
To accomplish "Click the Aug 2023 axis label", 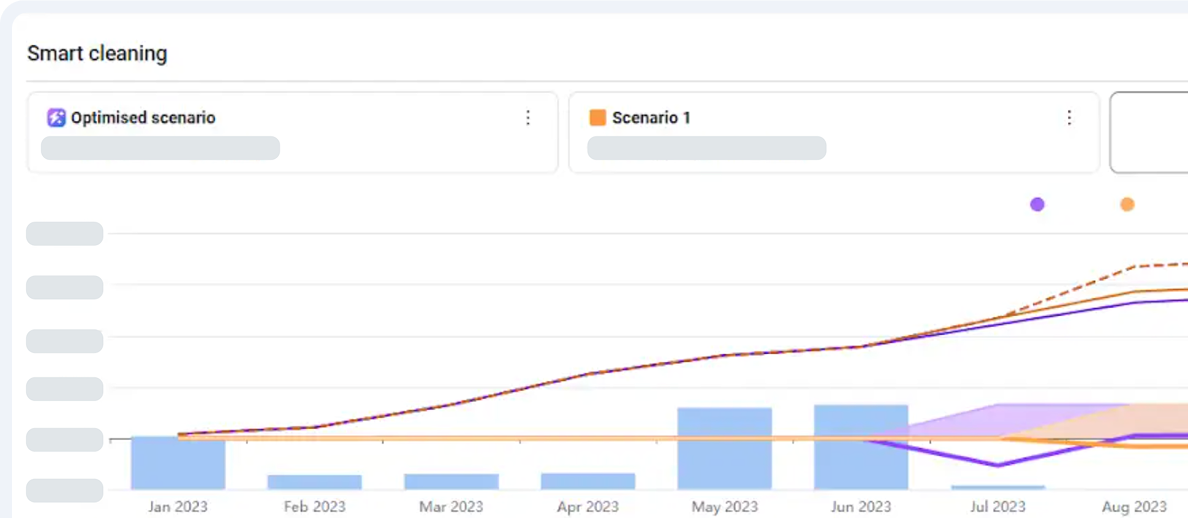I will pyautogui.click(x=1134, y=507).
